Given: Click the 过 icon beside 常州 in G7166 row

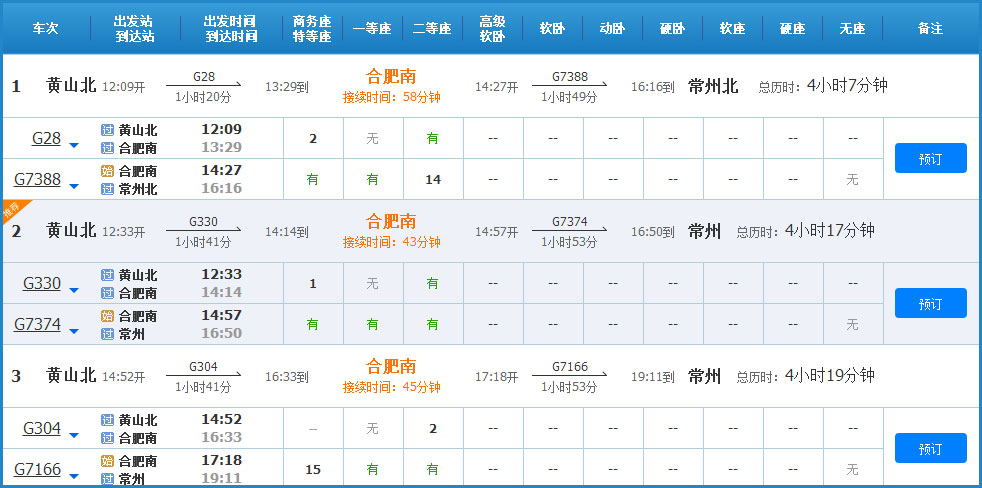Looking at the screenshot, I should point(107,479).
